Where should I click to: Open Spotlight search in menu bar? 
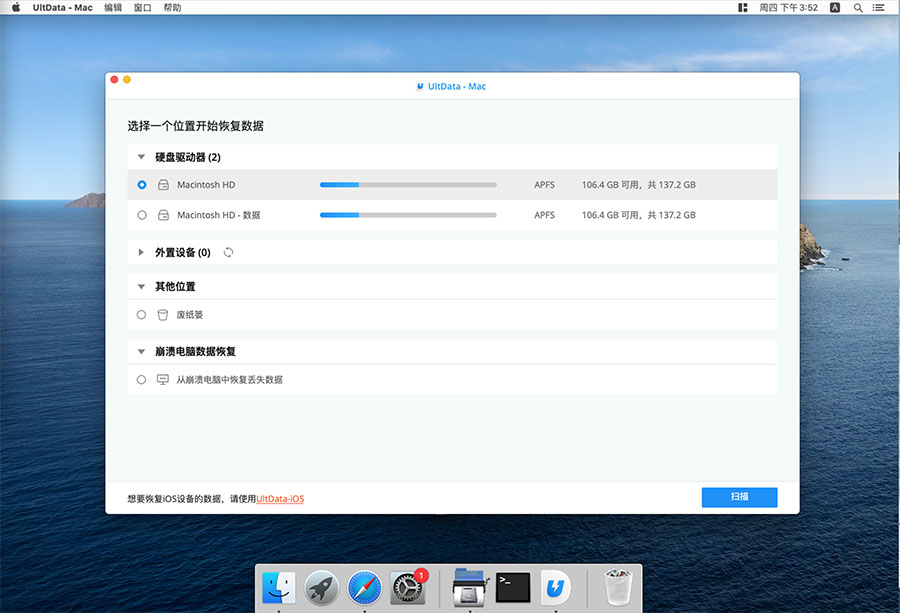(x=858, y=7)
